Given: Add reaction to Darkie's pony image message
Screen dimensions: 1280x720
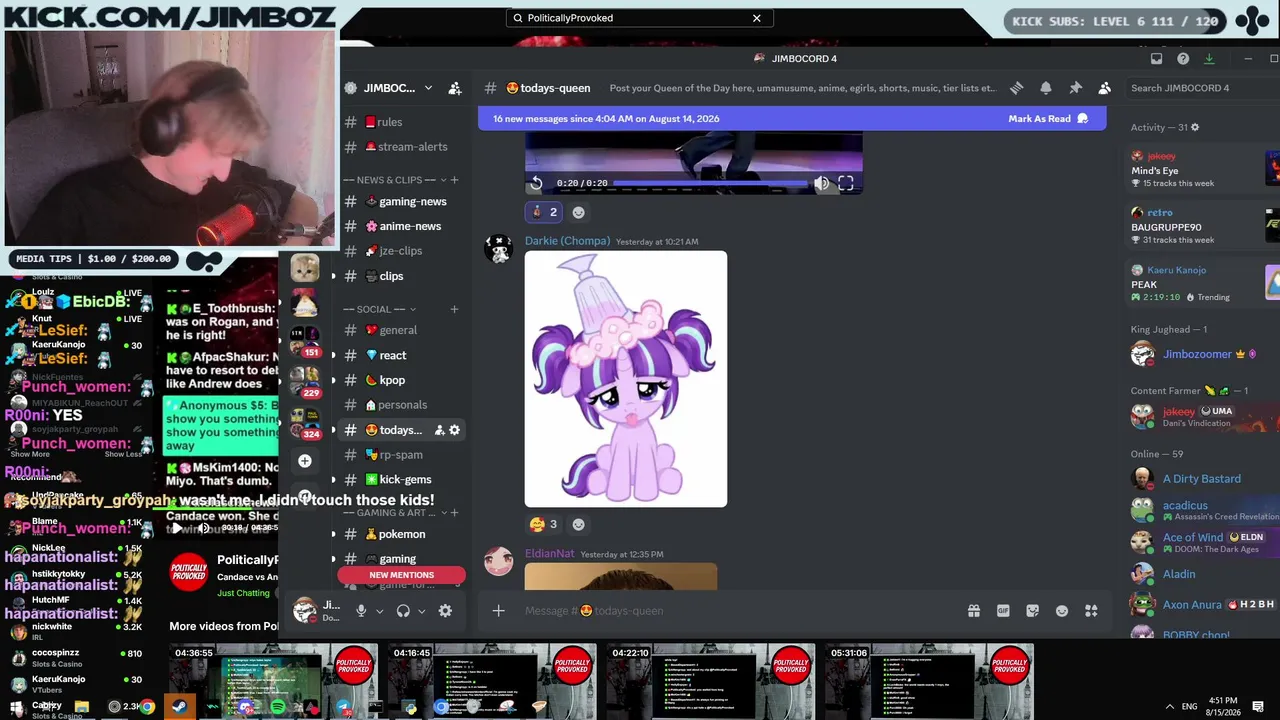Looking at the screenshot, I should click(578, 524).
